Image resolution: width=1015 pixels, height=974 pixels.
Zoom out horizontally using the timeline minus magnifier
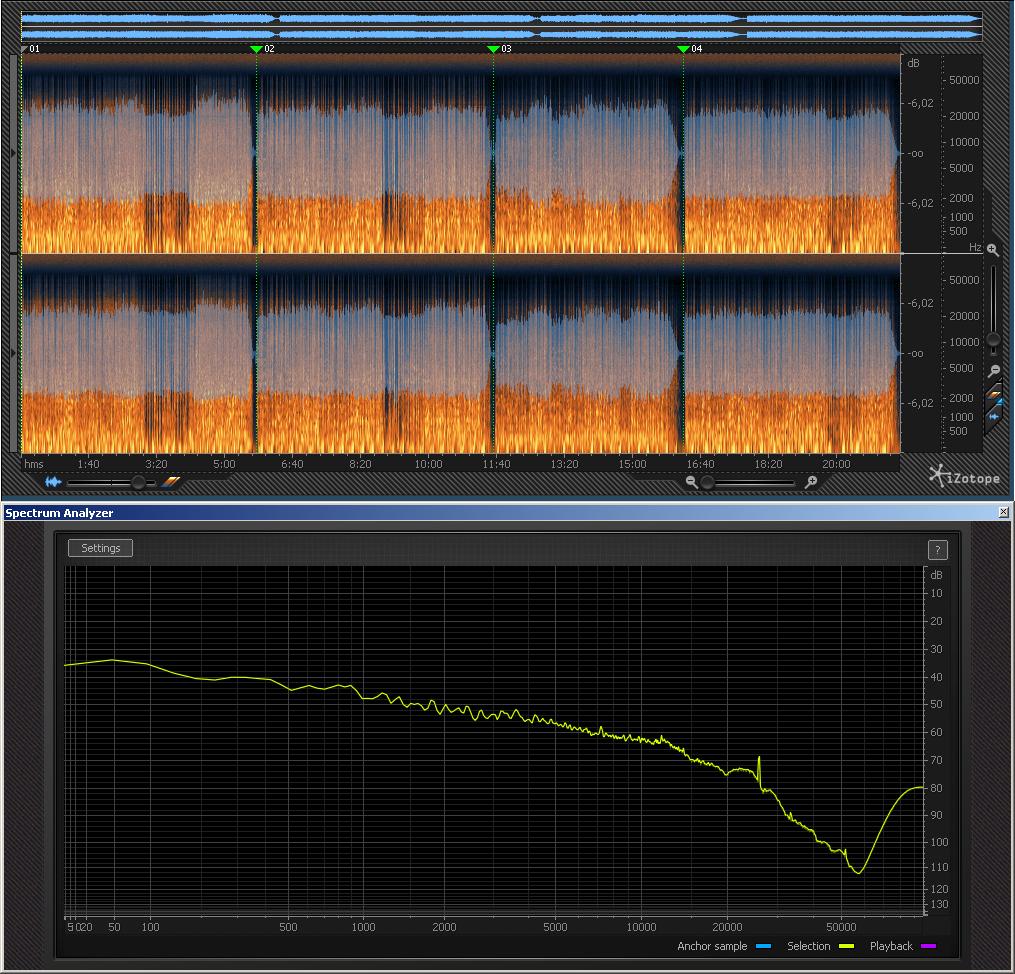[x=691, y=481]
